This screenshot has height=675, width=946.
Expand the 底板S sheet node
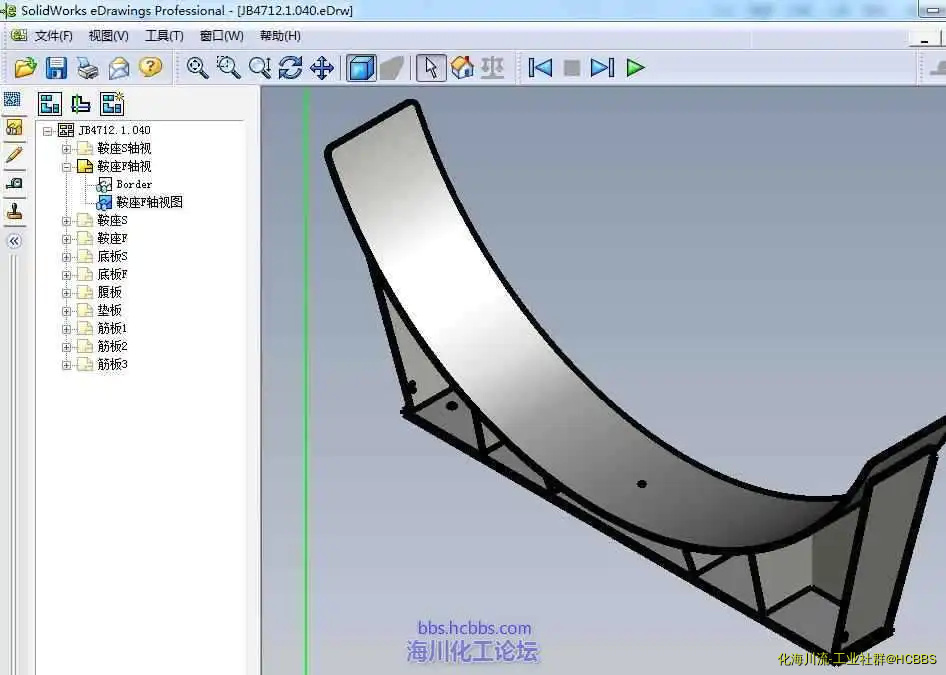point(67,257)
